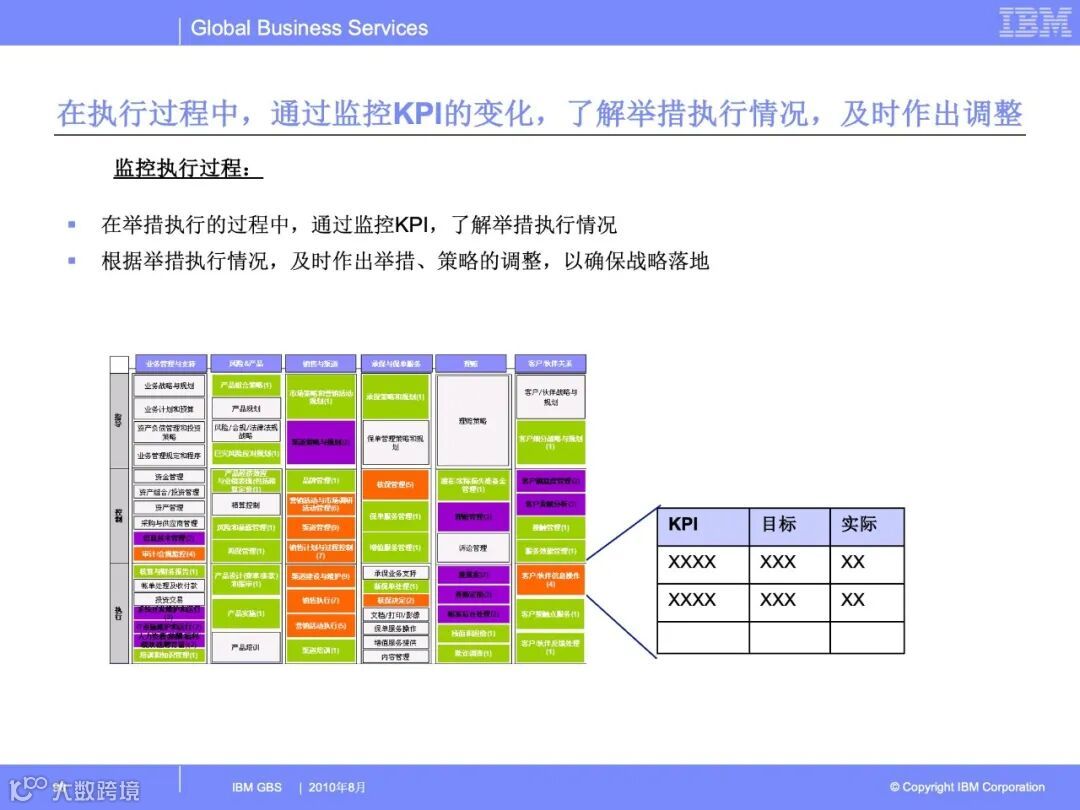
Task: Click the white 产品规划 box
Action: [246, 408]
